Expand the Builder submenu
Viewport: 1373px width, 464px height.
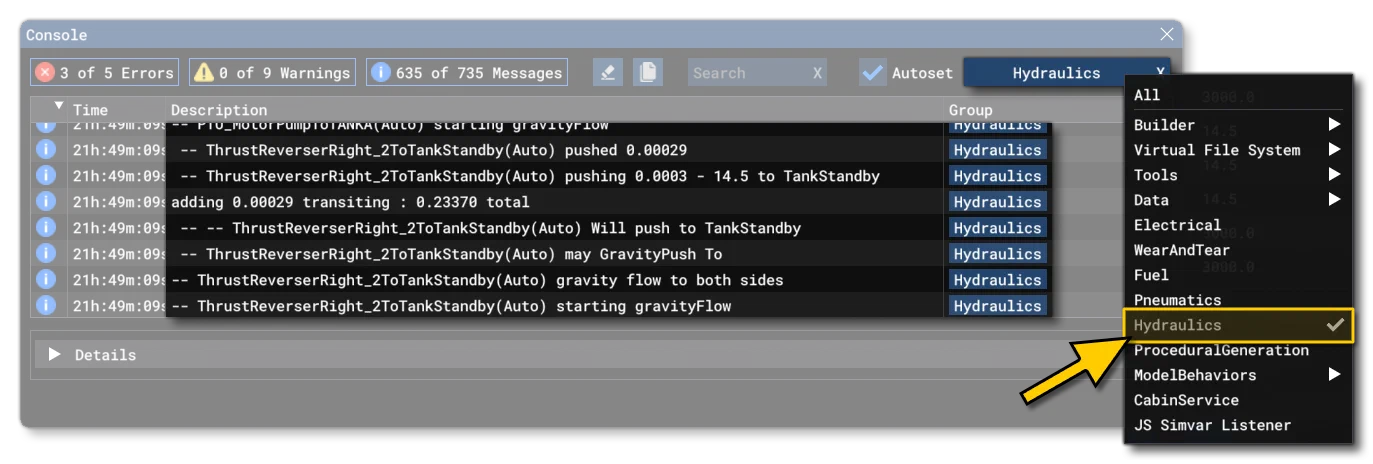tap(1238, 125)
